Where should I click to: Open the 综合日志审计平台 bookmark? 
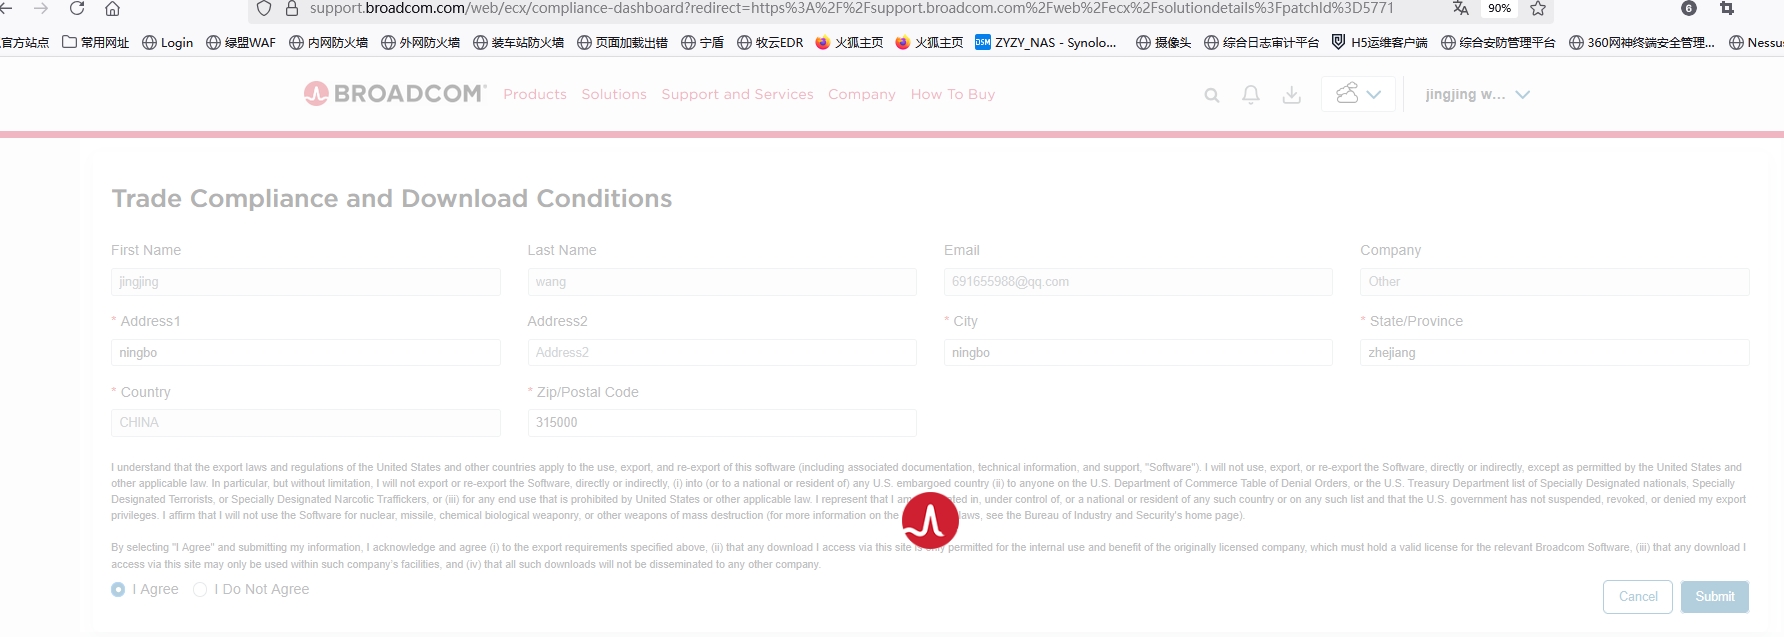(x=1262, y=42)
